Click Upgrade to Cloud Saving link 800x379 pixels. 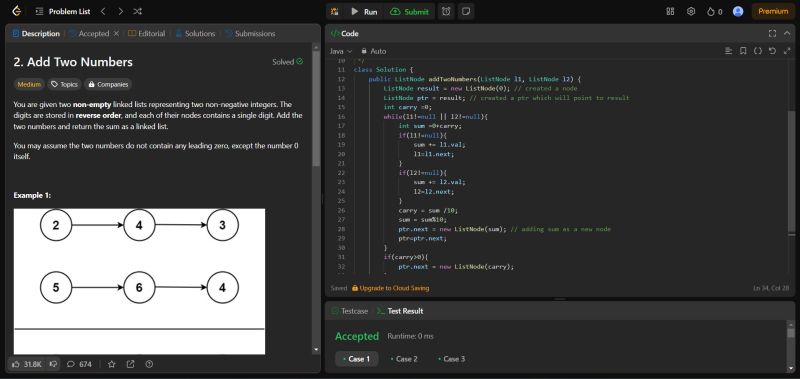pyautogui.click(x=390, y=288)
